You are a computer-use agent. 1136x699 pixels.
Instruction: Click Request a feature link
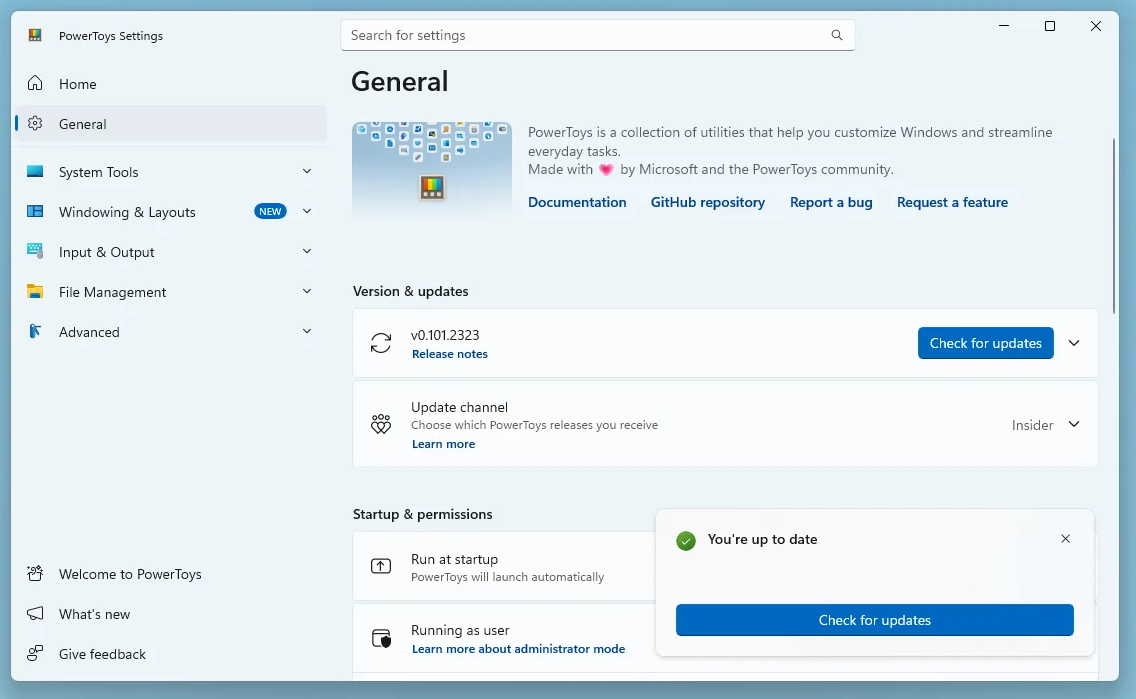pos(952,202)
